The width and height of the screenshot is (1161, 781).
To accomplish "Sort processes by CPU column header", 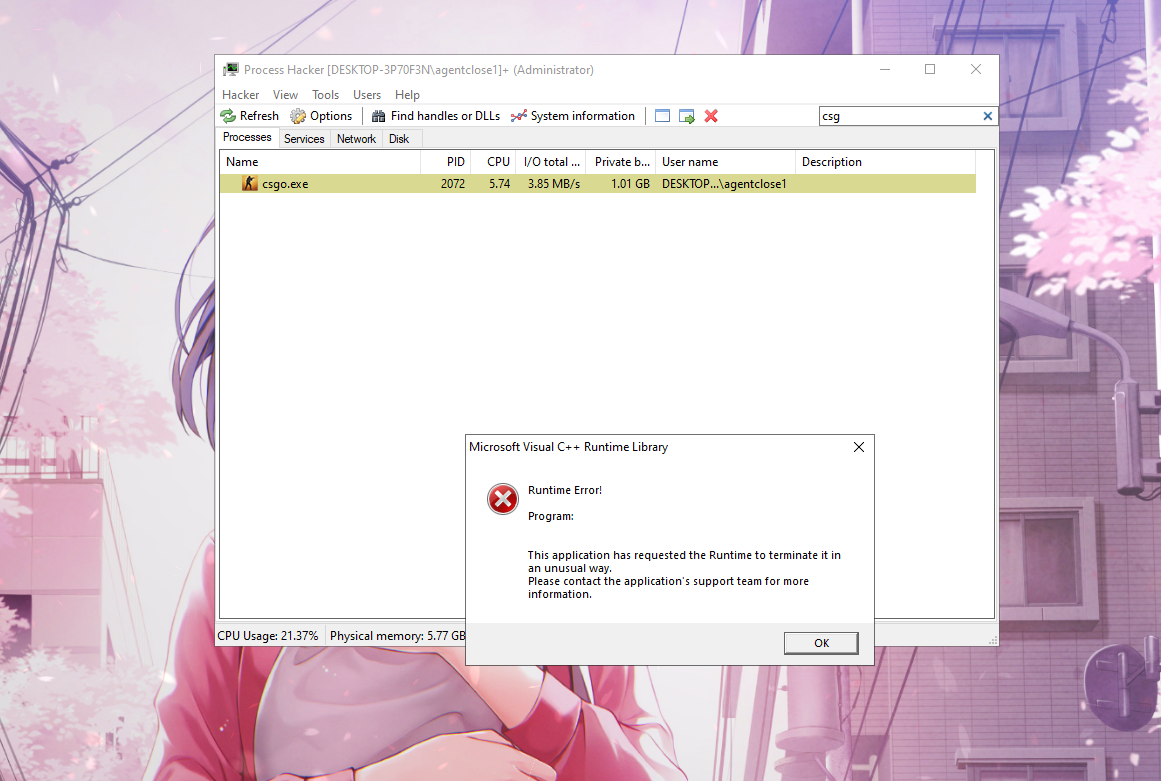I will pyautogui.click(x=498, y=162).
